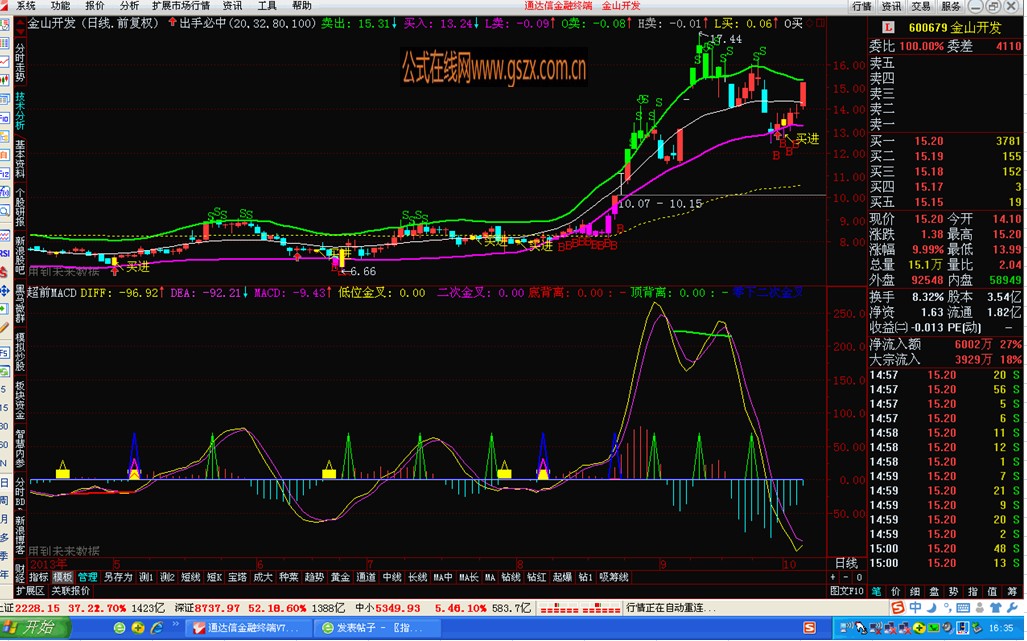Select the 起爆 indicator template
This screenshot has width=1027, height=641.
[562, 577]
